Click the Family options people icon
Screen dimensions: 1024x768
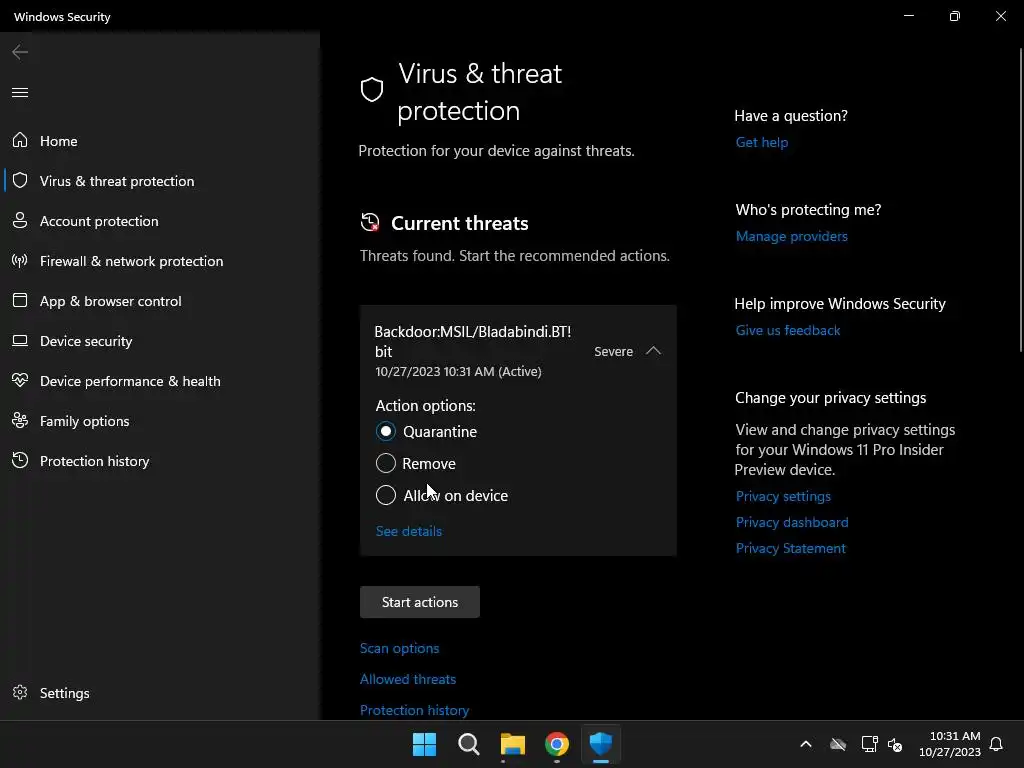20,421
